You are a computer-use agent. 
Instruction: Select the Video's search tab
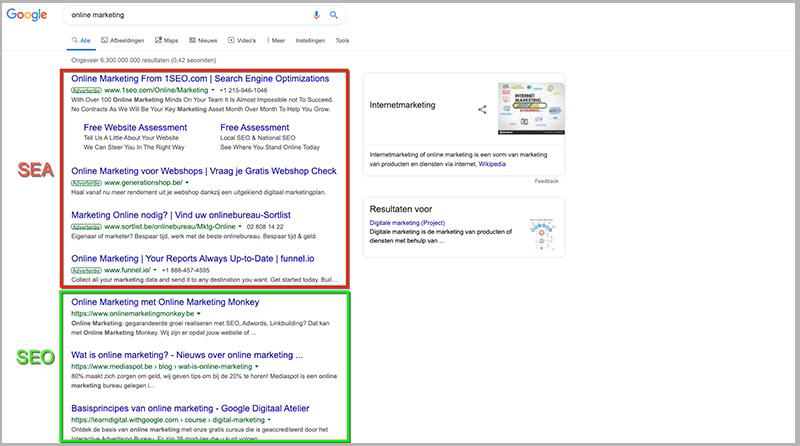pyautogui.click(x=242, y=41)
